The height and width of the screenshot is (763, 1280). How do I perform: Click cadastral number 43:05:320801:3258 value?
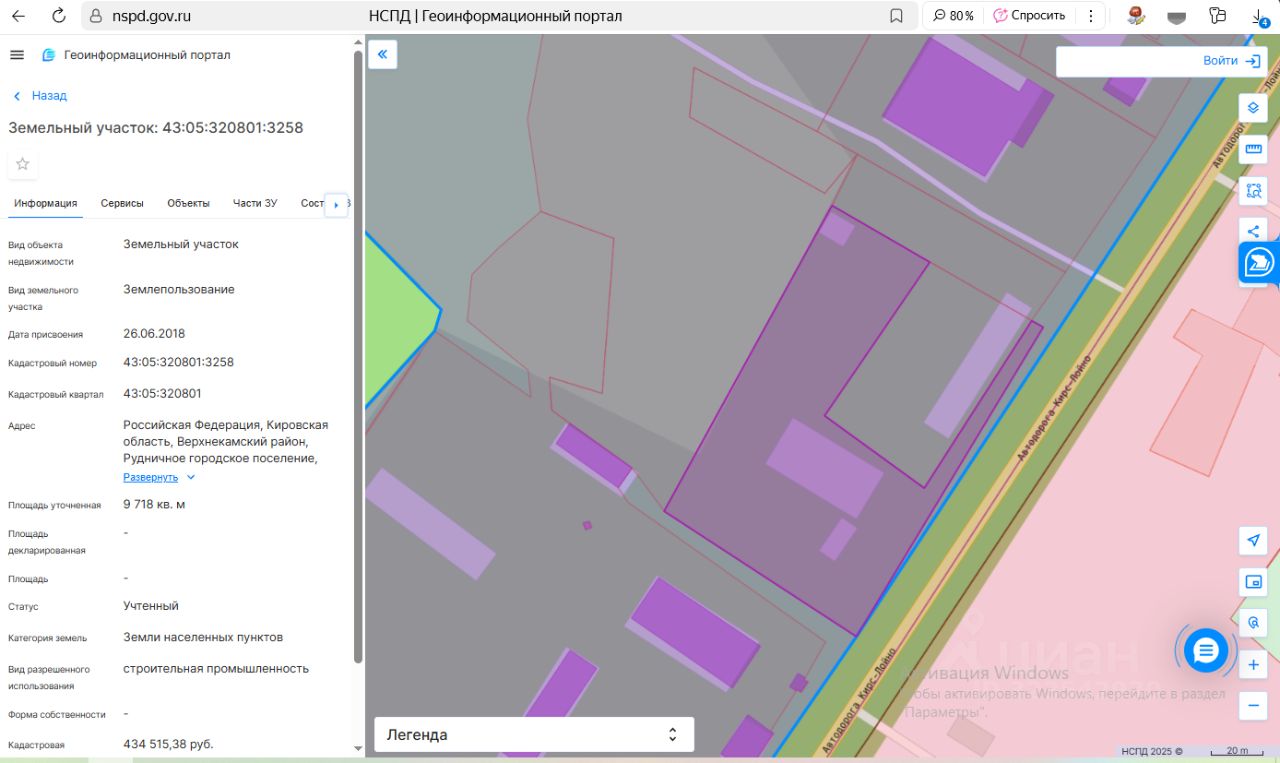click(178, 362)
